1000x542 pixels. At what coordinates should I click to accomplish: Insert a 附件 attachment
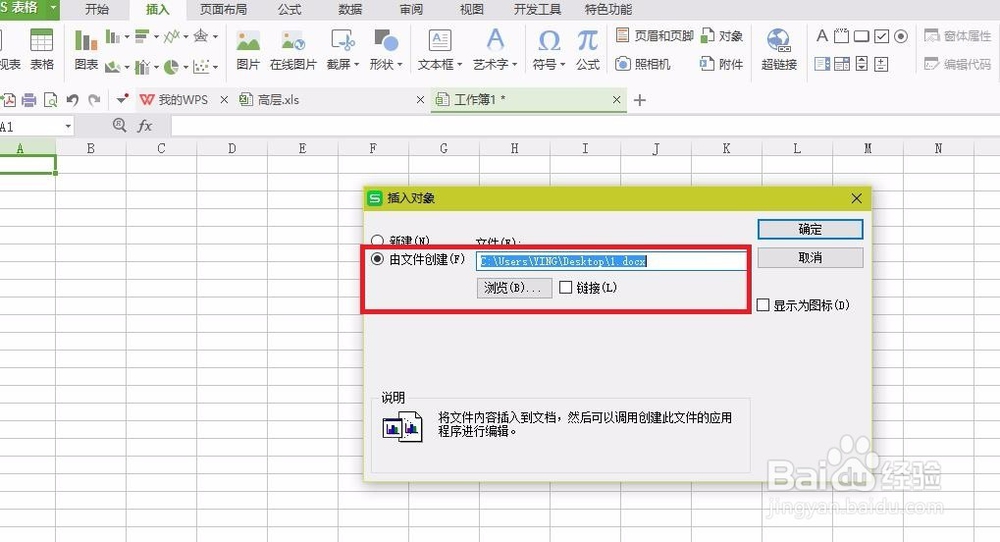point(722,64)
